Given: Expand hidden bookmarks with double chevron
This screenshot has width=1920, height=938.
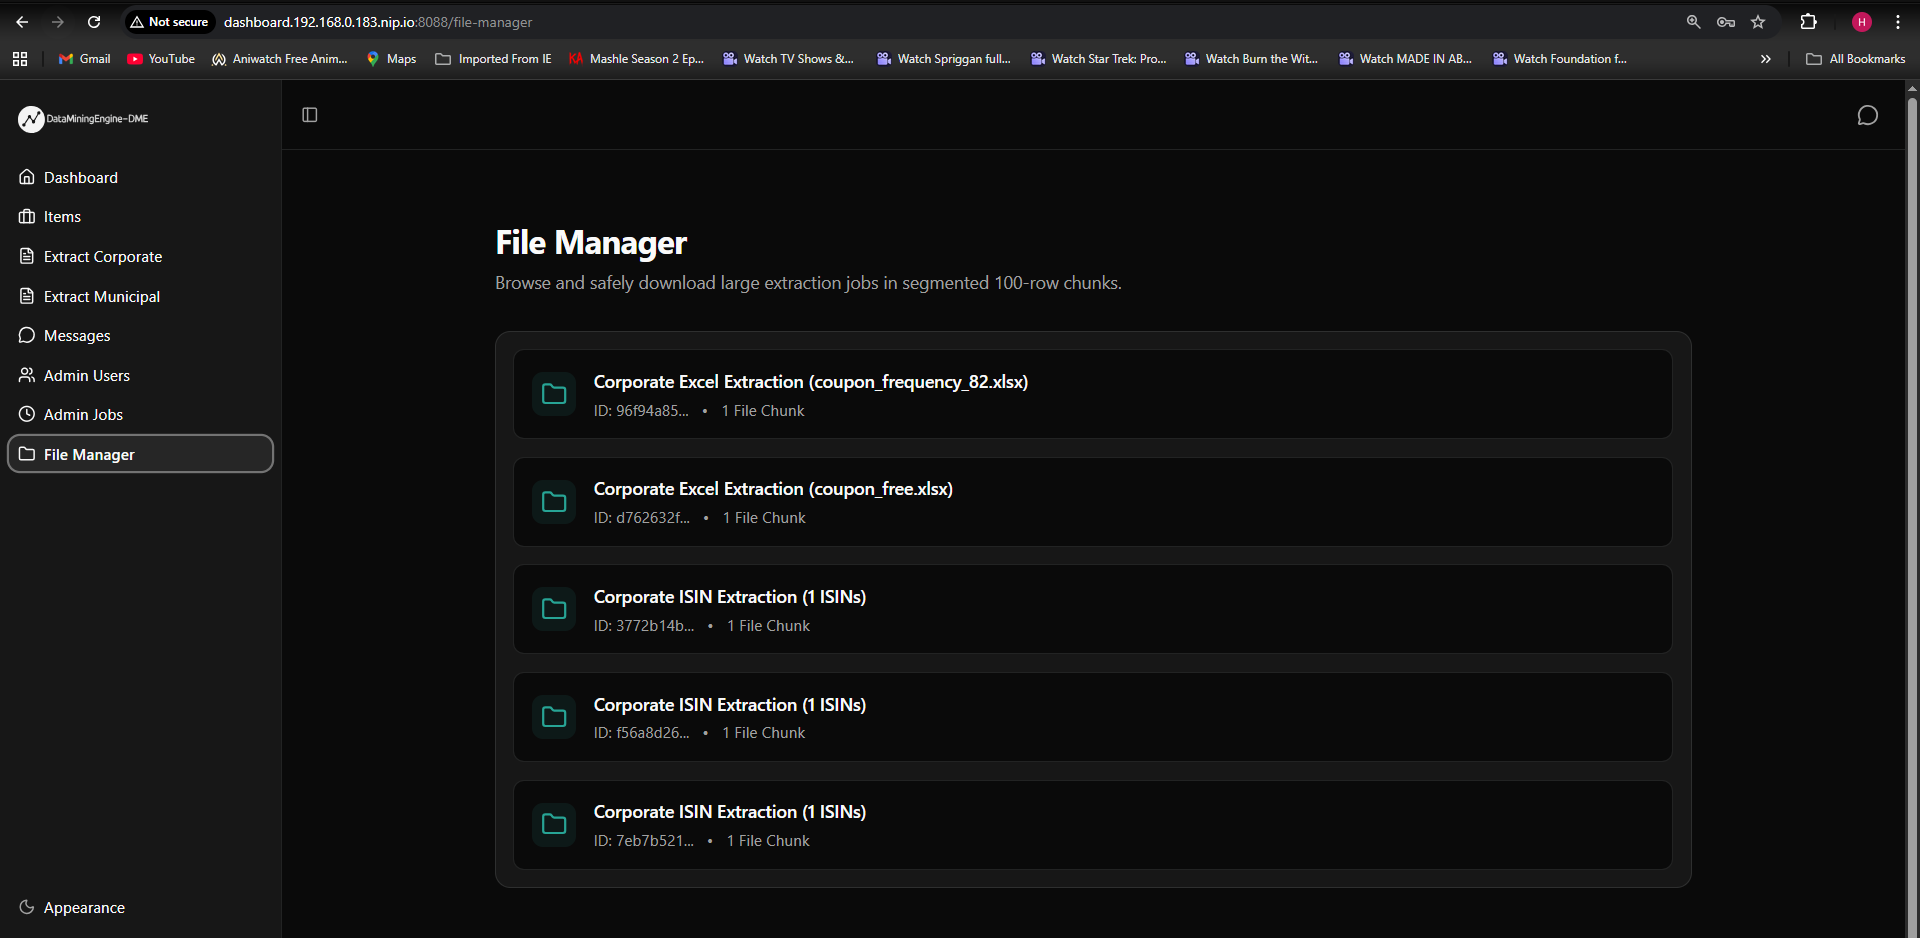Looking at the screenshot, I should [x=1765, y=59].
